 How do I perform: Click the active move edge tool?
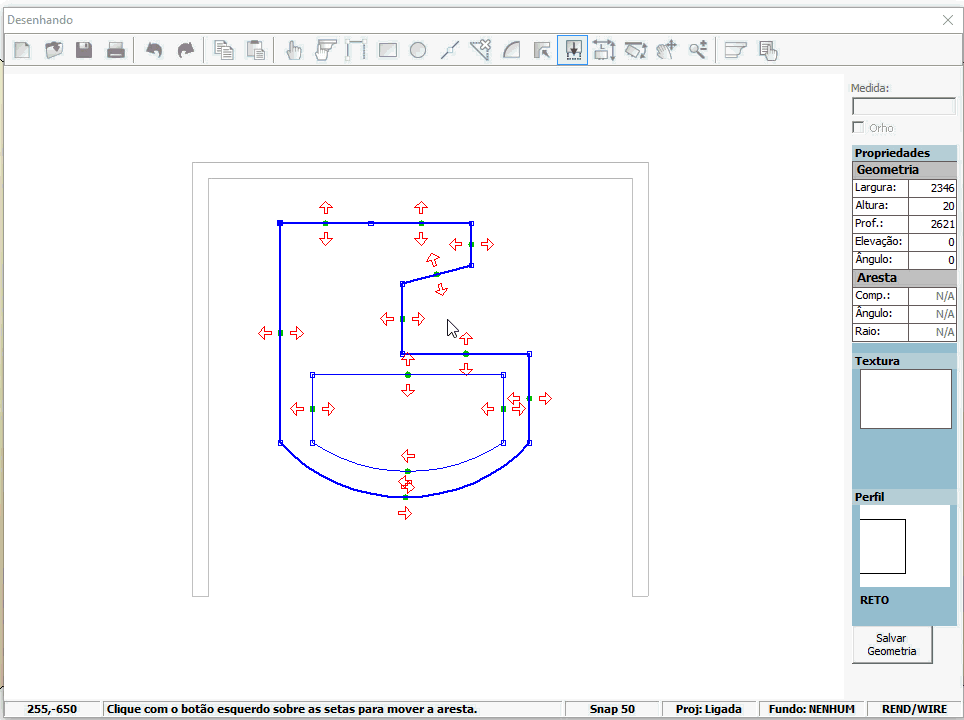pyautogui.click(x=572, y=50)
